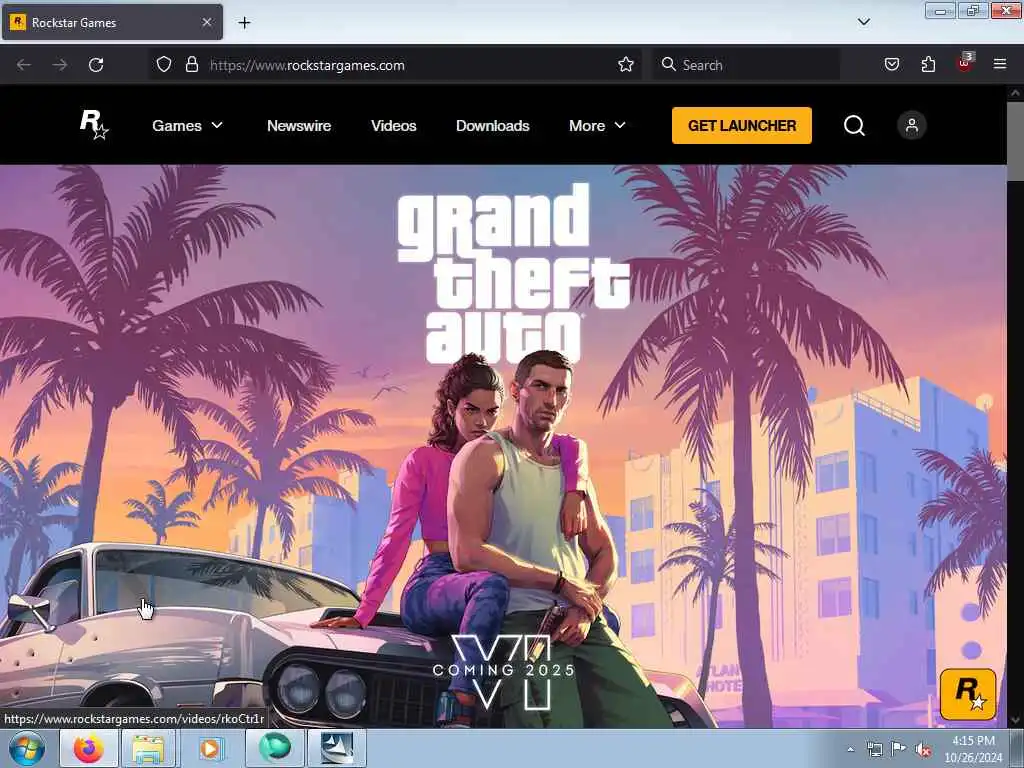This screenshot has height=768, width=1024.
Task: Open the Action Center flag icon
Action: [899, 749]
